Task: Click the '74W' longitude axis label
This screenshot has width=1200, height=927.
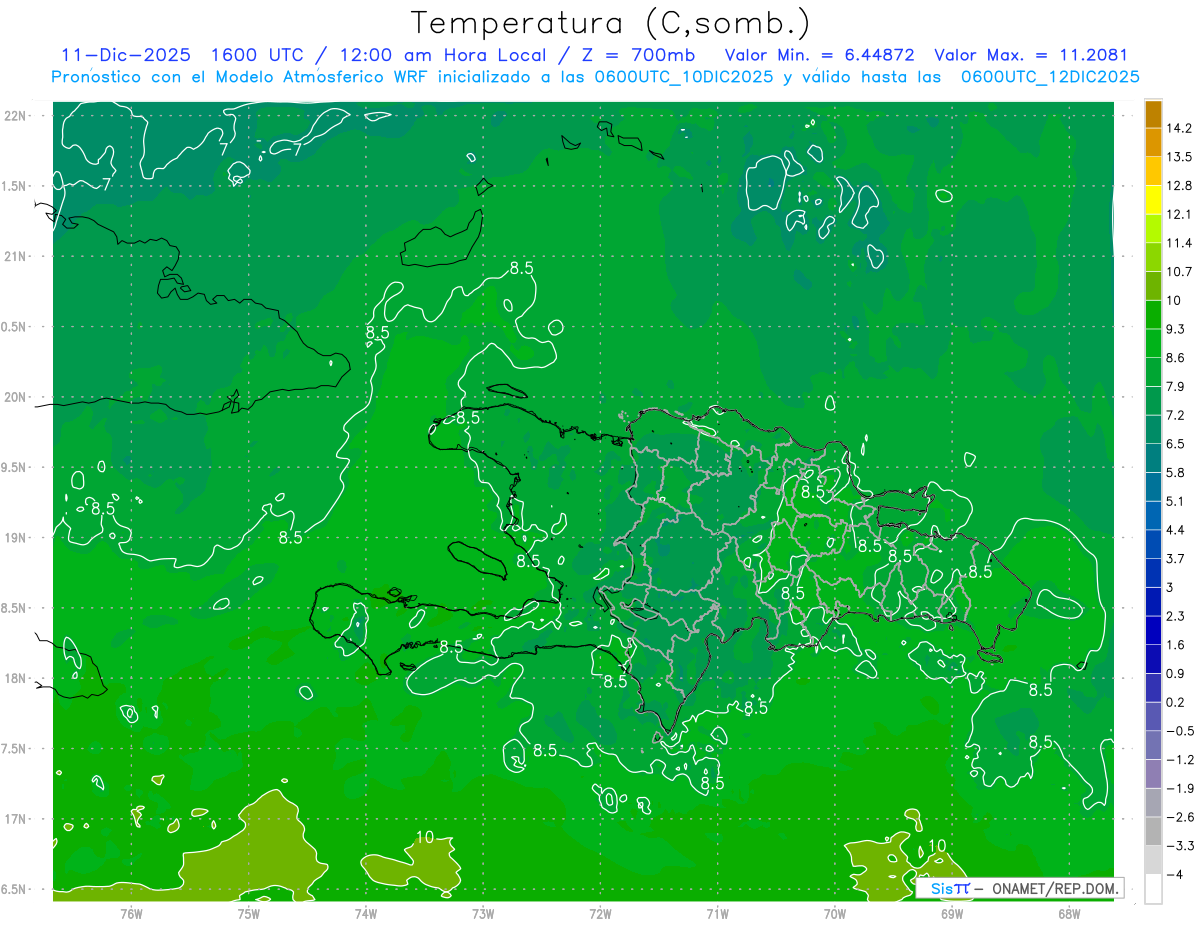Action: click(365, 912)
